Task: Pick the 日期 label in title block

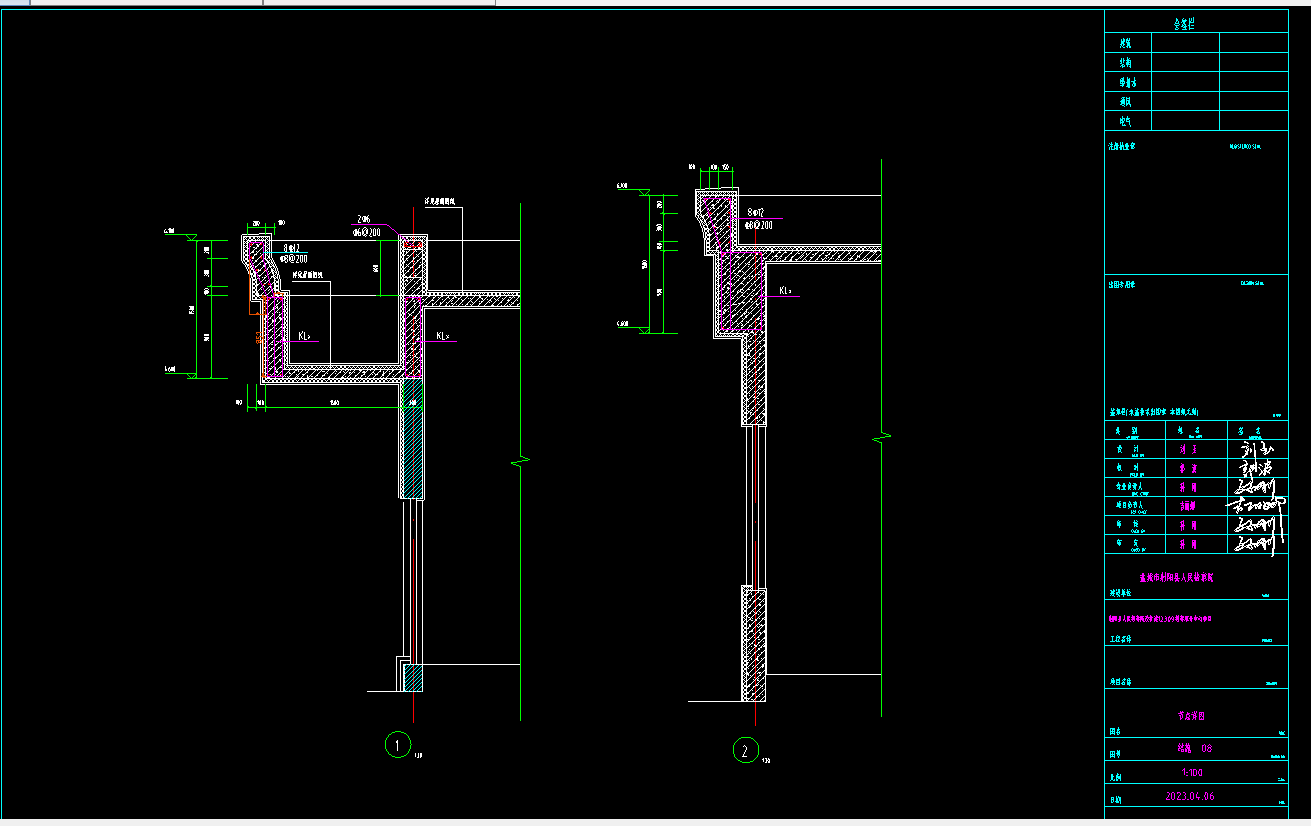Action: tap(1117, 802)
